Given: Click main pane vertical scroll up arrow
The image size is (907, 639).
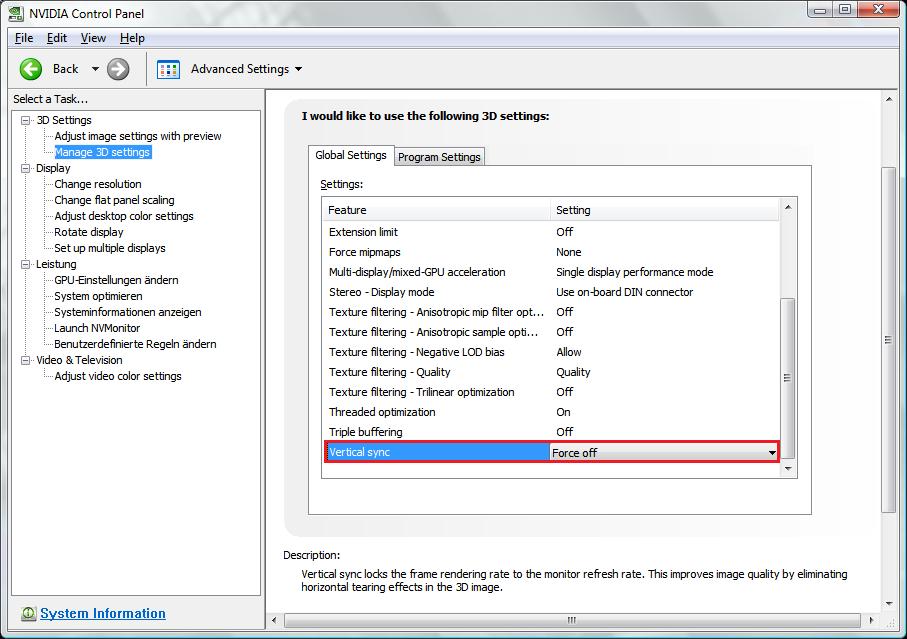Looking at the screenshot, I should coord(889,99).
